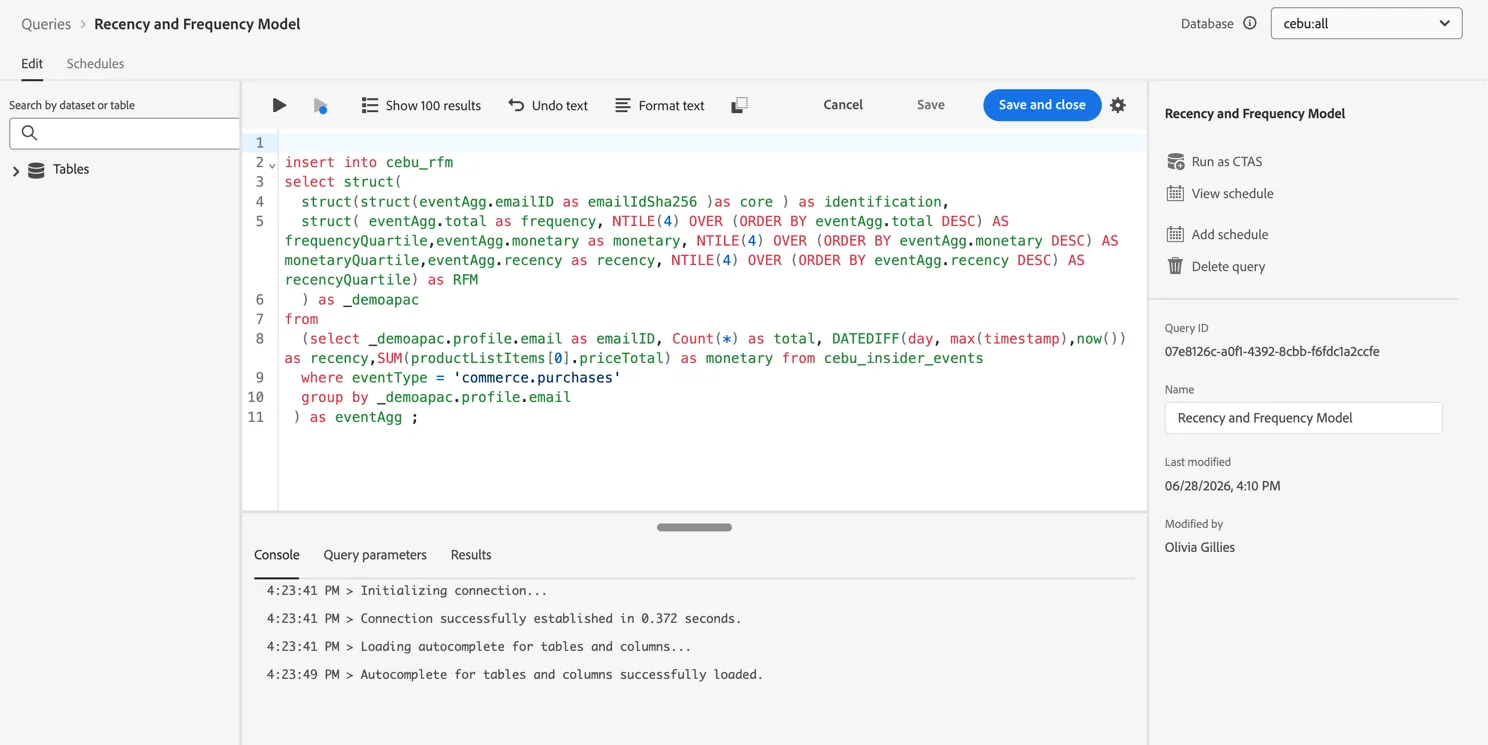Screen dimensions: 1488x745
Task: Switch to the Schedules tab
Action: [x=95, y=63]
